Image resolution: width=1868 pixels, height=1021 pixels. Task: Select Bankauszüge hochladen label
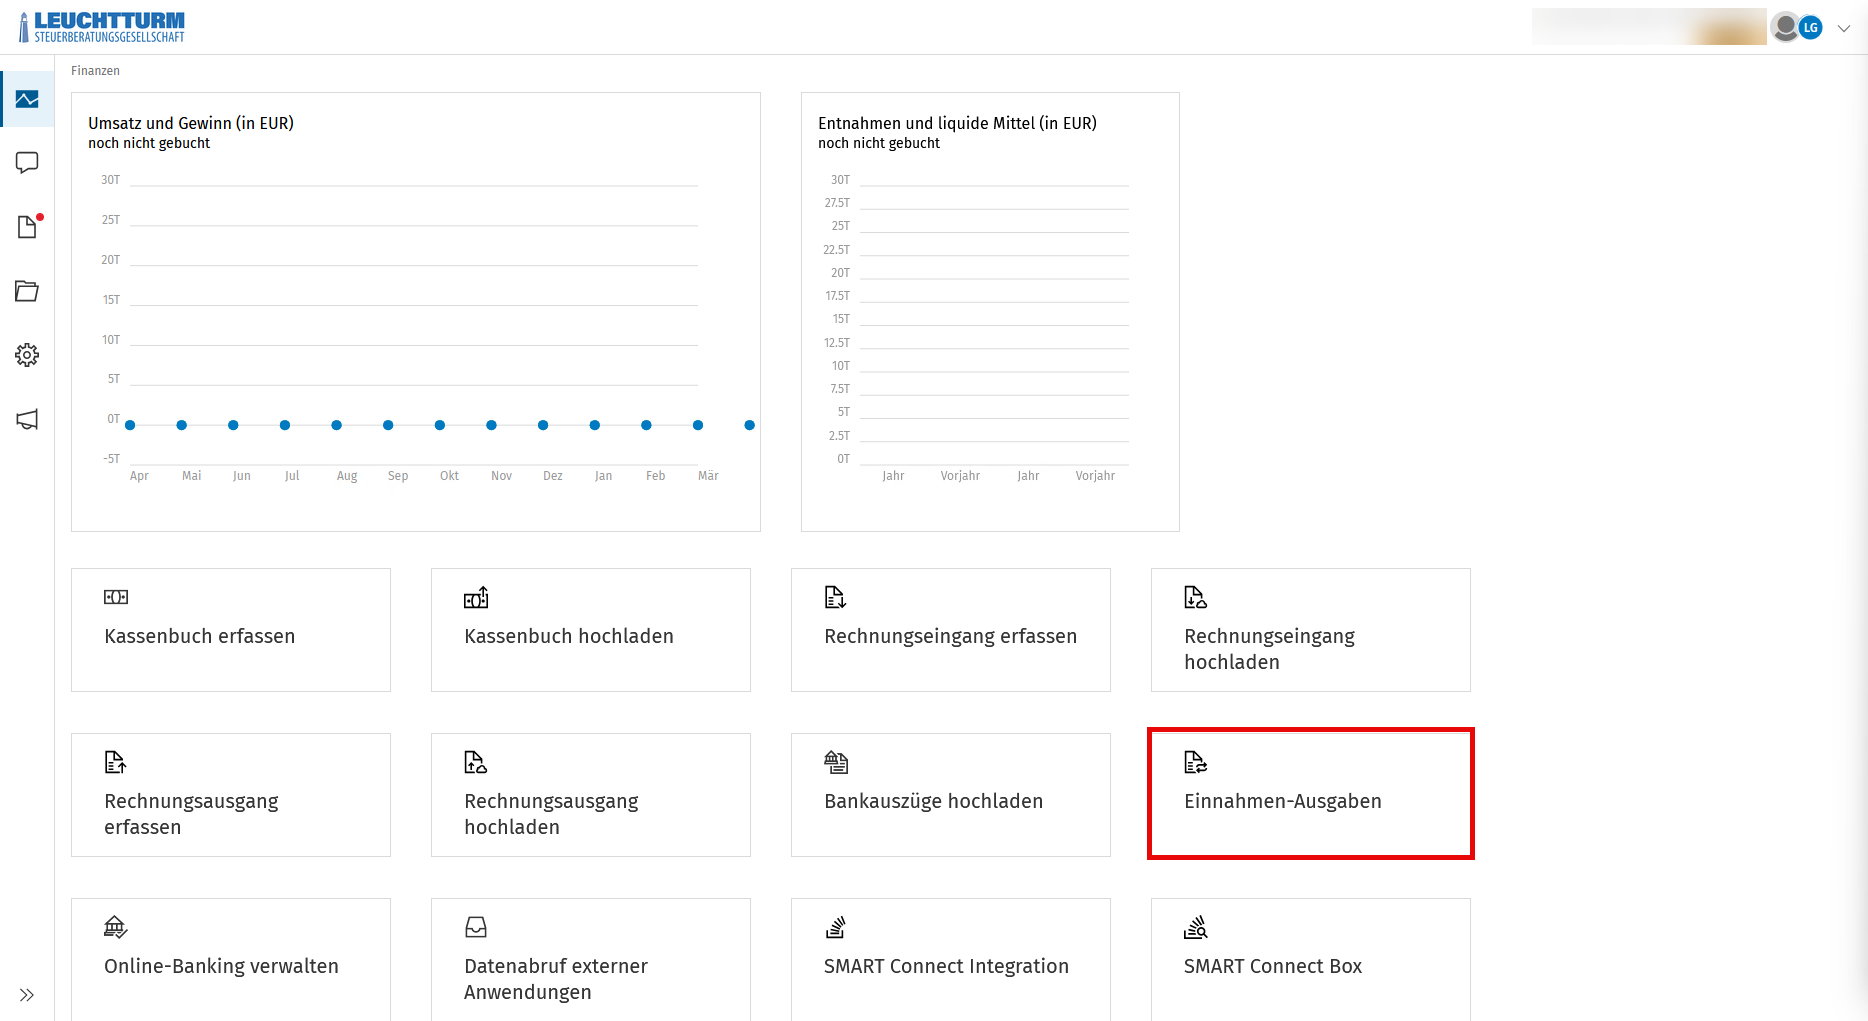(x=933, y=801)
